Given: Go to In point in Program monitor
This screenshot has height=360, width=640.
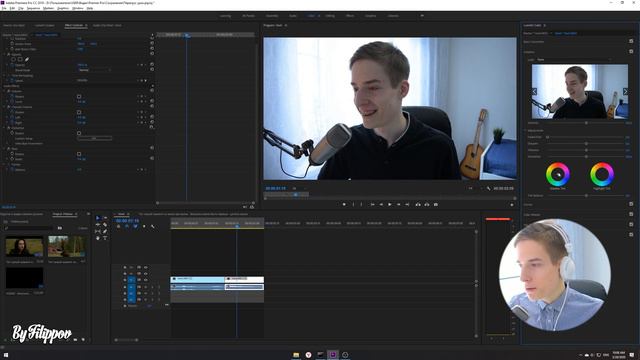Looking at the screenshot, I should pos(372,204).
